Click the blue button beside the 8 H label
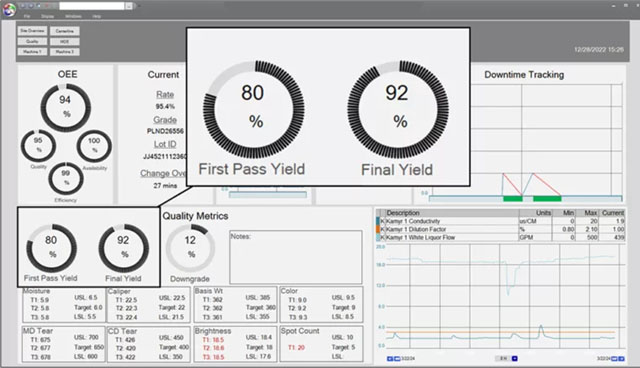 (514, 359)
